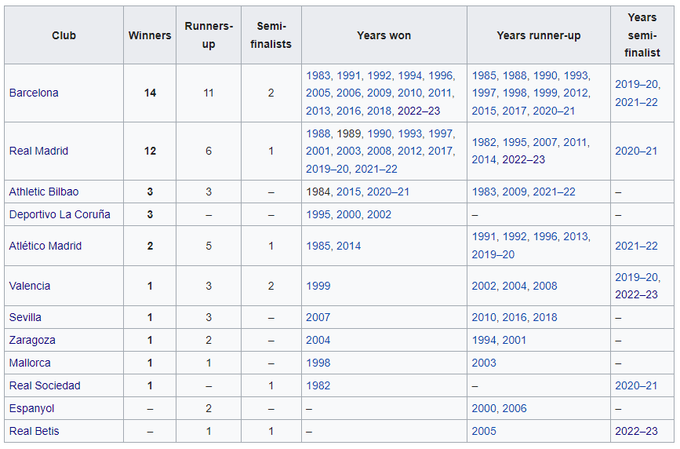Select the Atlético Madrid club link

tap(46, 246)
